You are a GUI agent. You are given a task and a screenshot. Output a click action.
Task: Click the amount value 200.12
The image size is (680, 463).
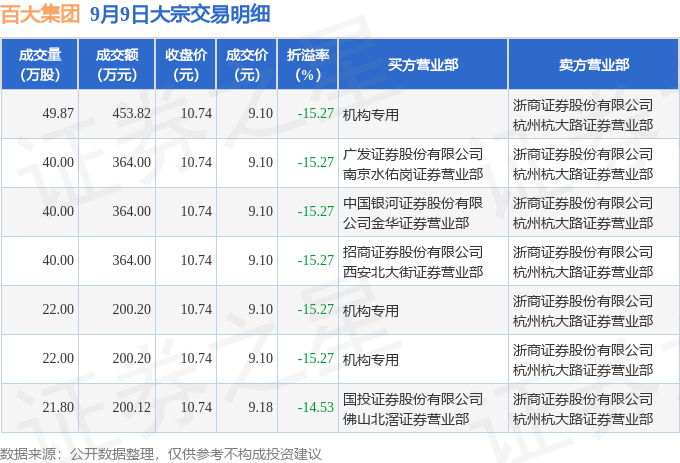point(131,408)
